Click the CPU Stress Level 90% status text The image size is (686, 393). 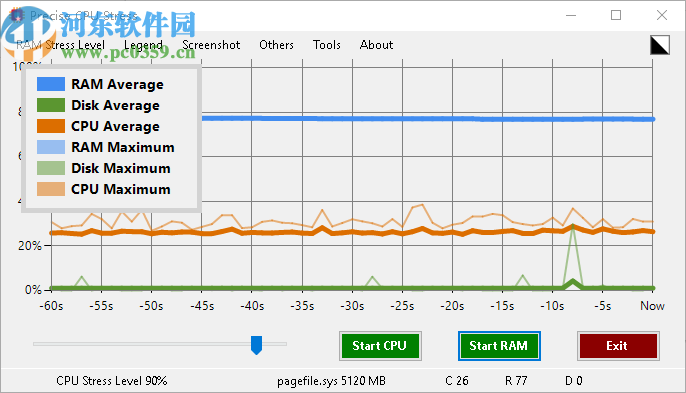(112, 381)
